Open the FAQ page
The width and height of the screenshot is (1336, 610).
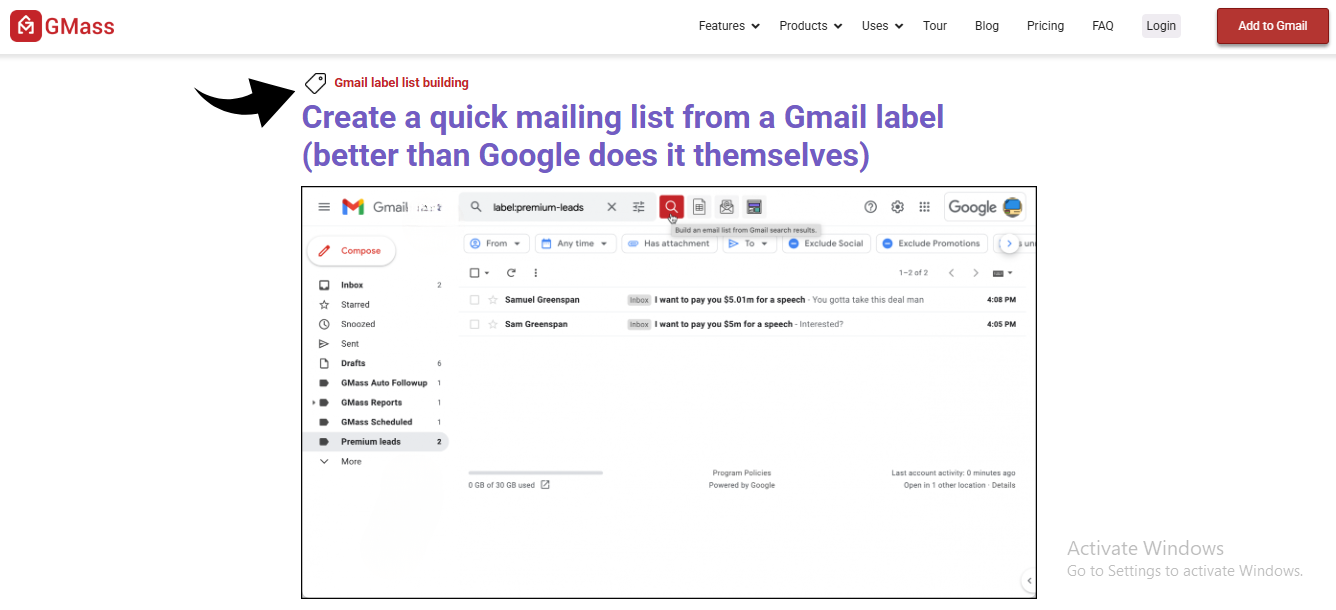click(x=1103, y=26)
